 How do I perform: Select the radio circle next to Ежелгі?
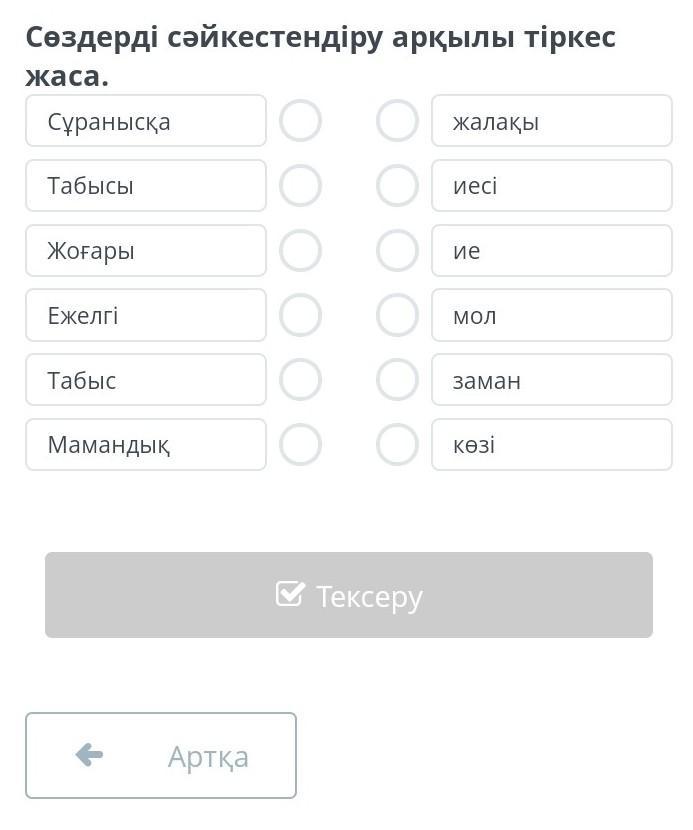coord(300,315)
